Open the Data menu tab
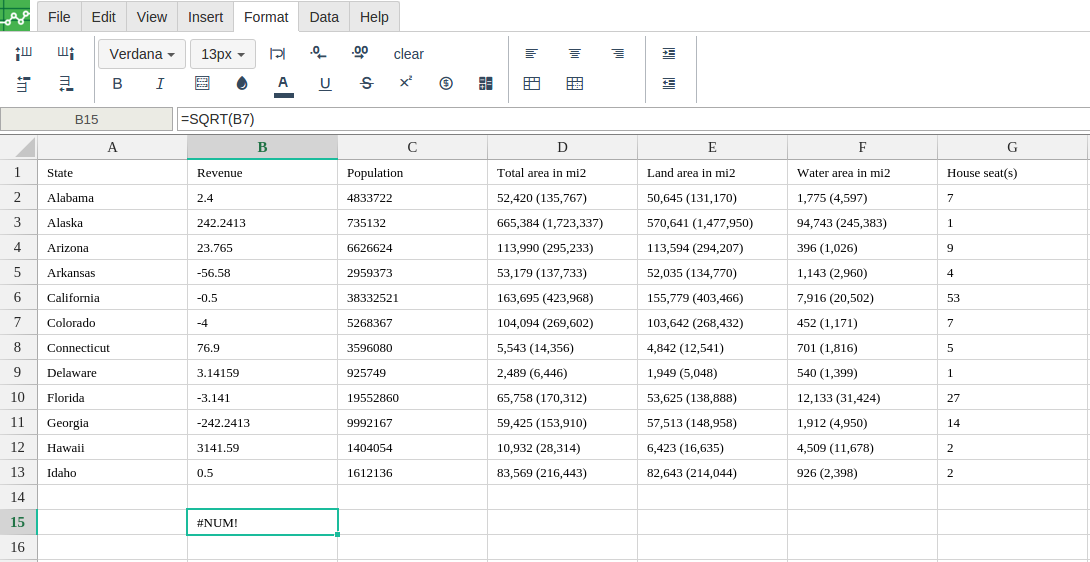Image resolution: width=1090 pixels, height=562 pixels. click(x=324, y=17)
